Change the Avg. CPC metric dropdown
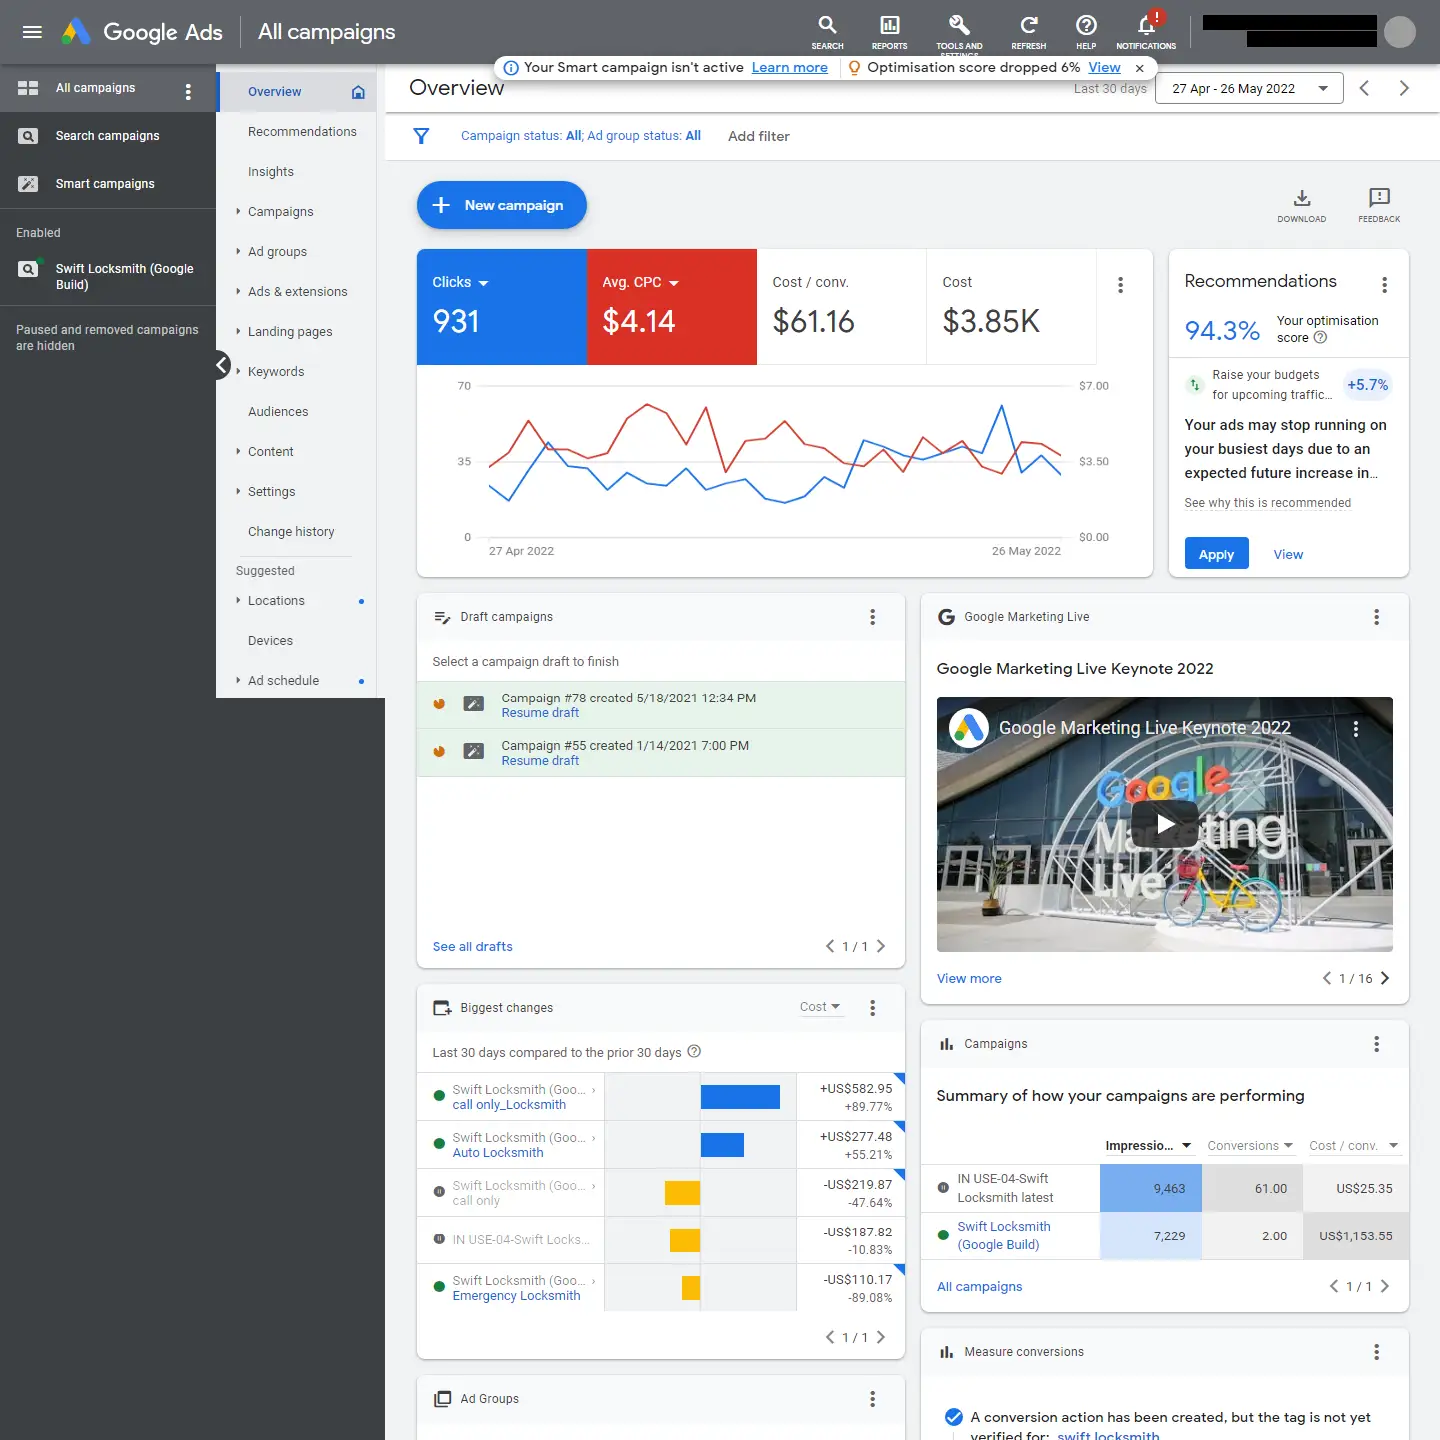 click(640, 283)
